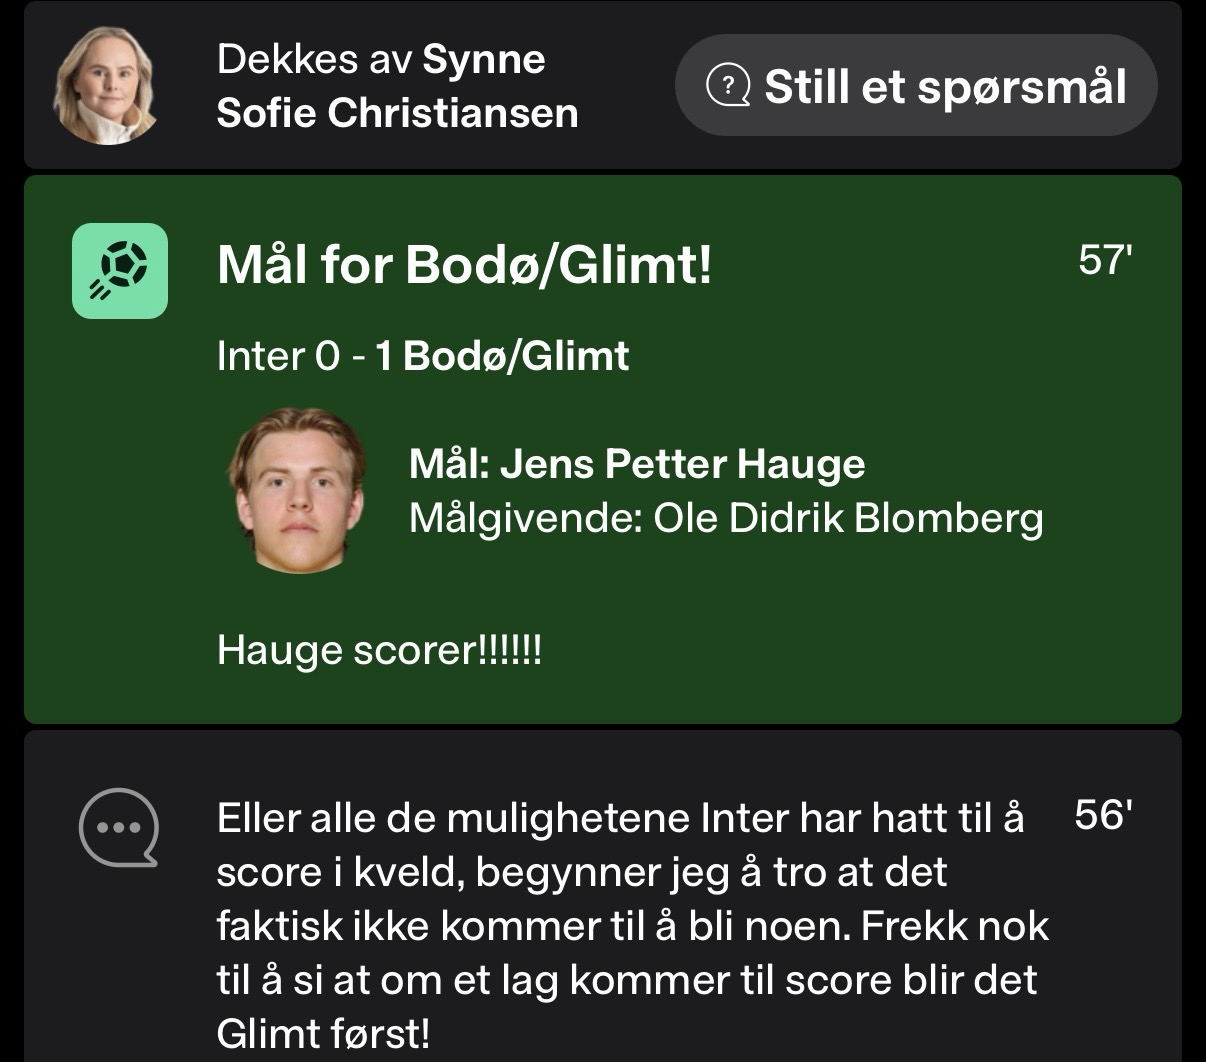Image resolution: width=1206 pixels, height=1062 pixels.
Task: View Jens Petter Hauge's player photo
Action: point(296,490)
